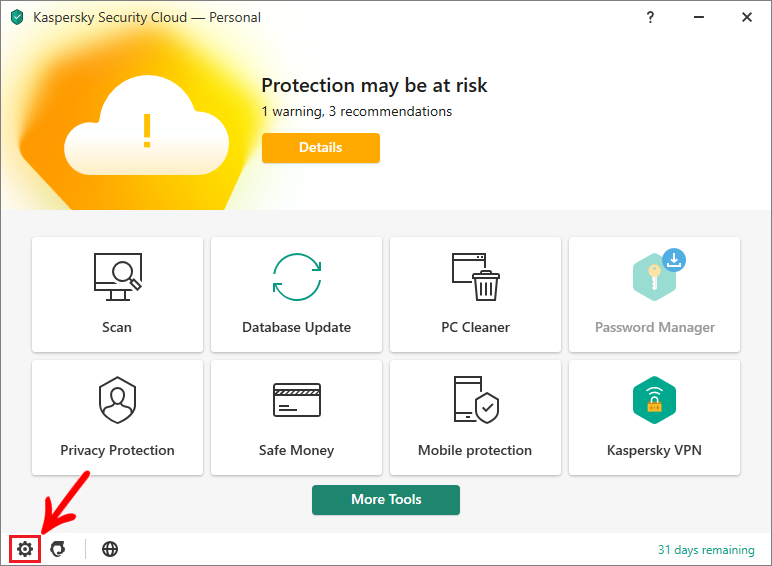Open the globe My Kaspersky icon
The width and height of the screenshot is (772, 566).
click(110, 549)
